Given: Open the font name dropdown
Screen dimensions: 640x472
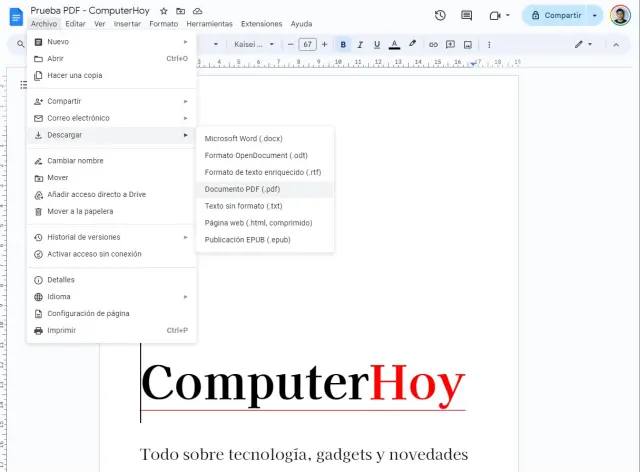Looking at the screenshot, I should 254,44.
